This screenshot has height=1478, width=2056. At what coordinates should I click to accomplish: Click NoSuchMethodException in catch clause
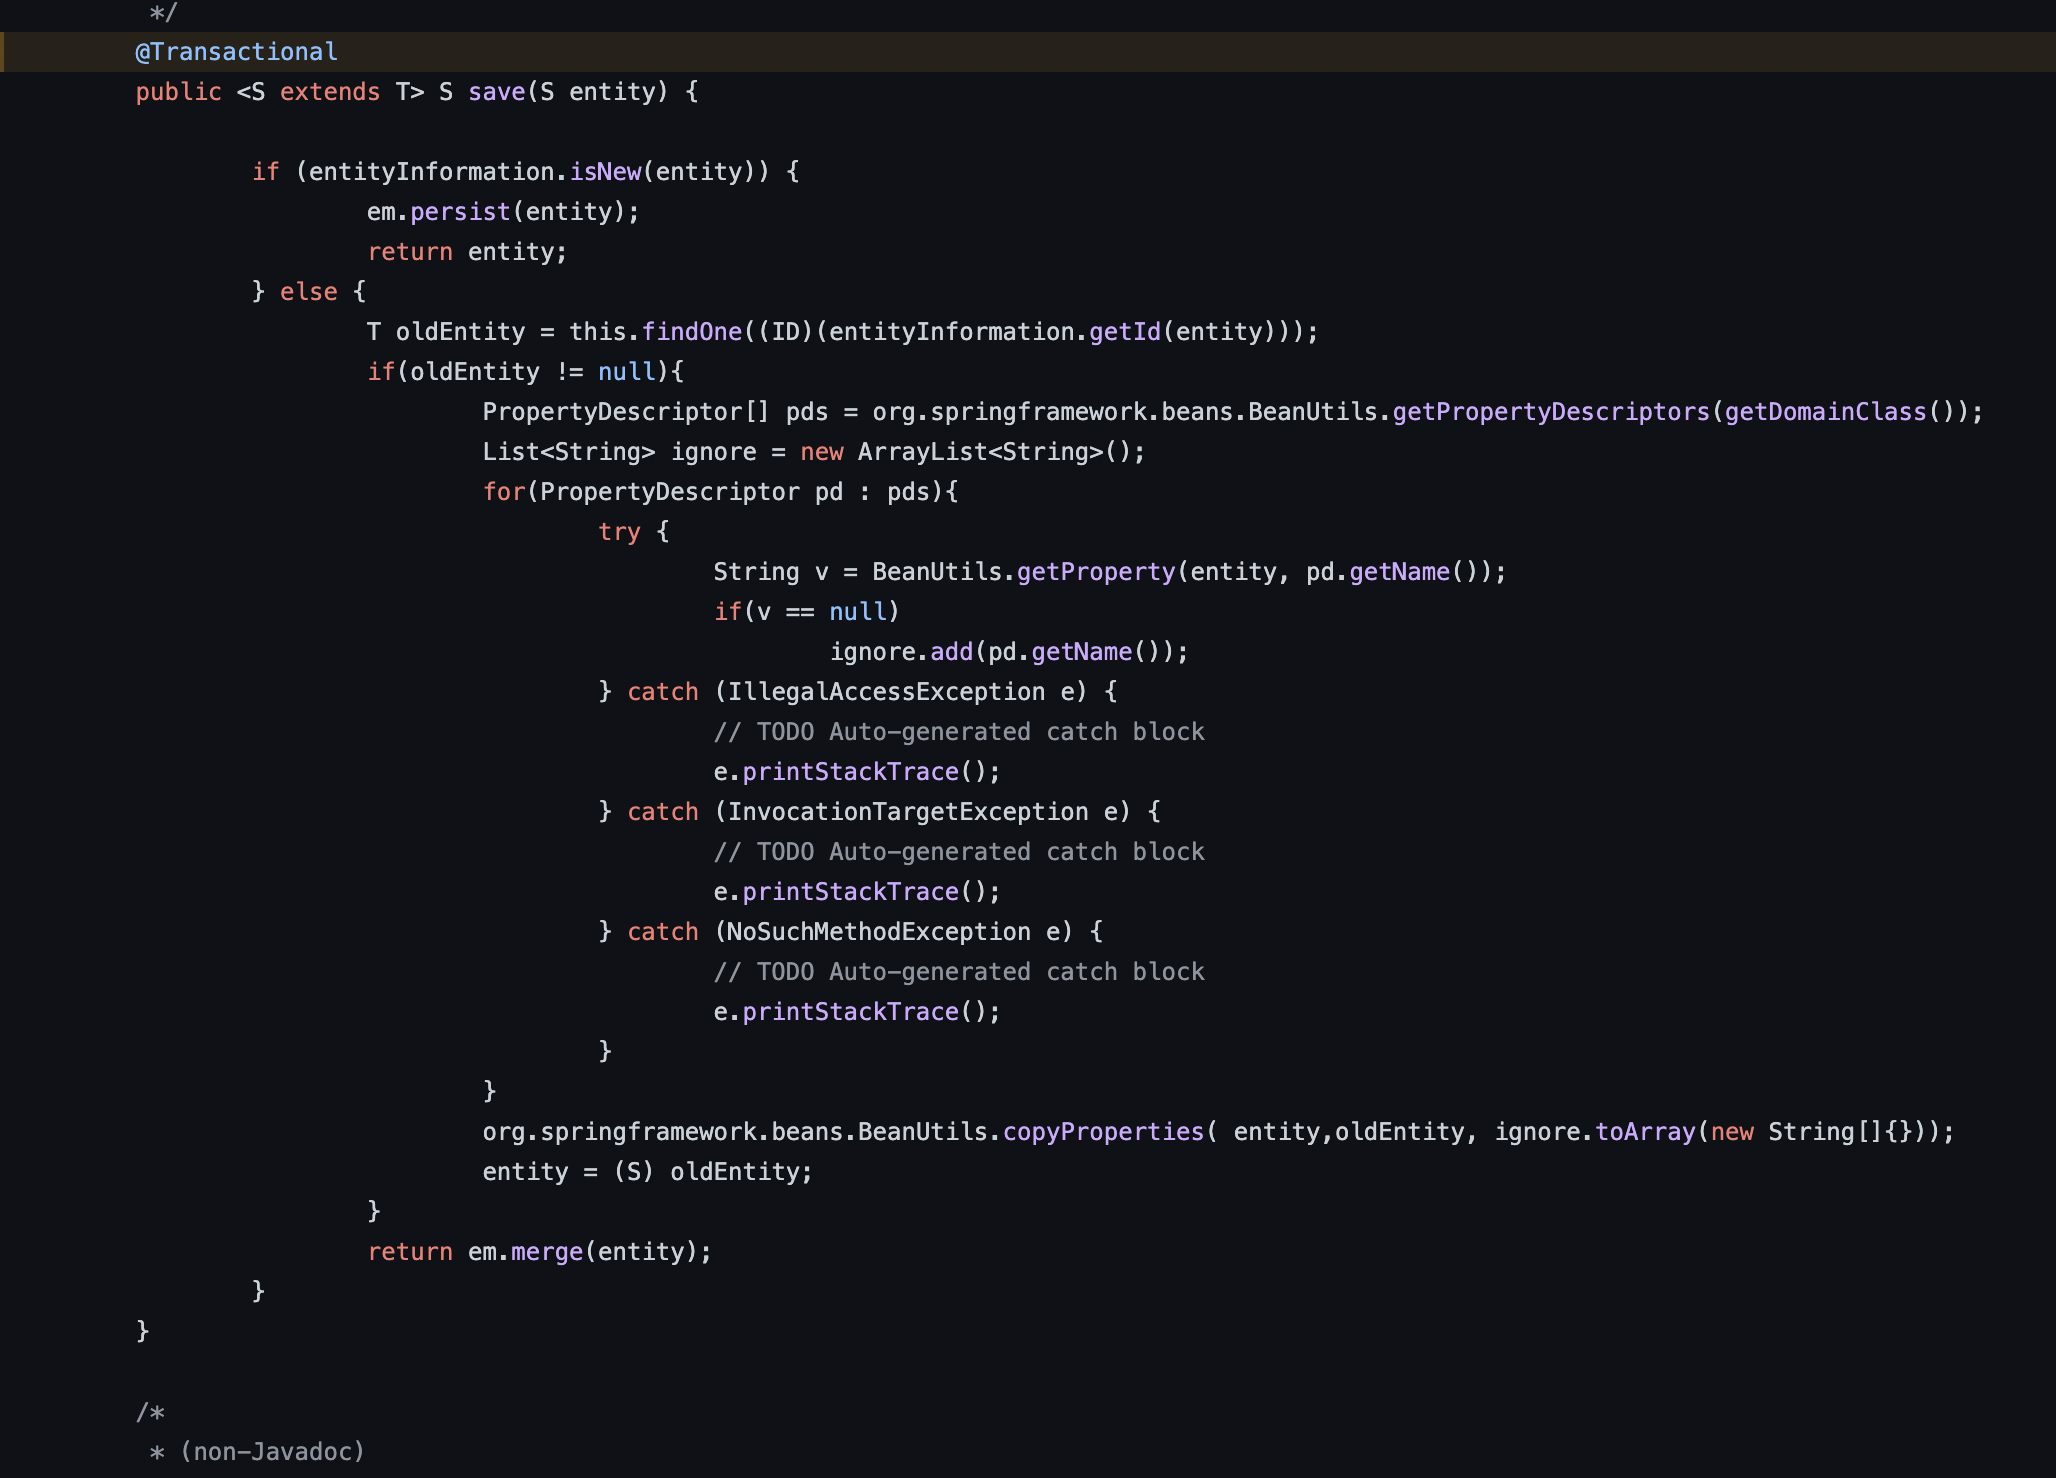click(x=878, y=932)
